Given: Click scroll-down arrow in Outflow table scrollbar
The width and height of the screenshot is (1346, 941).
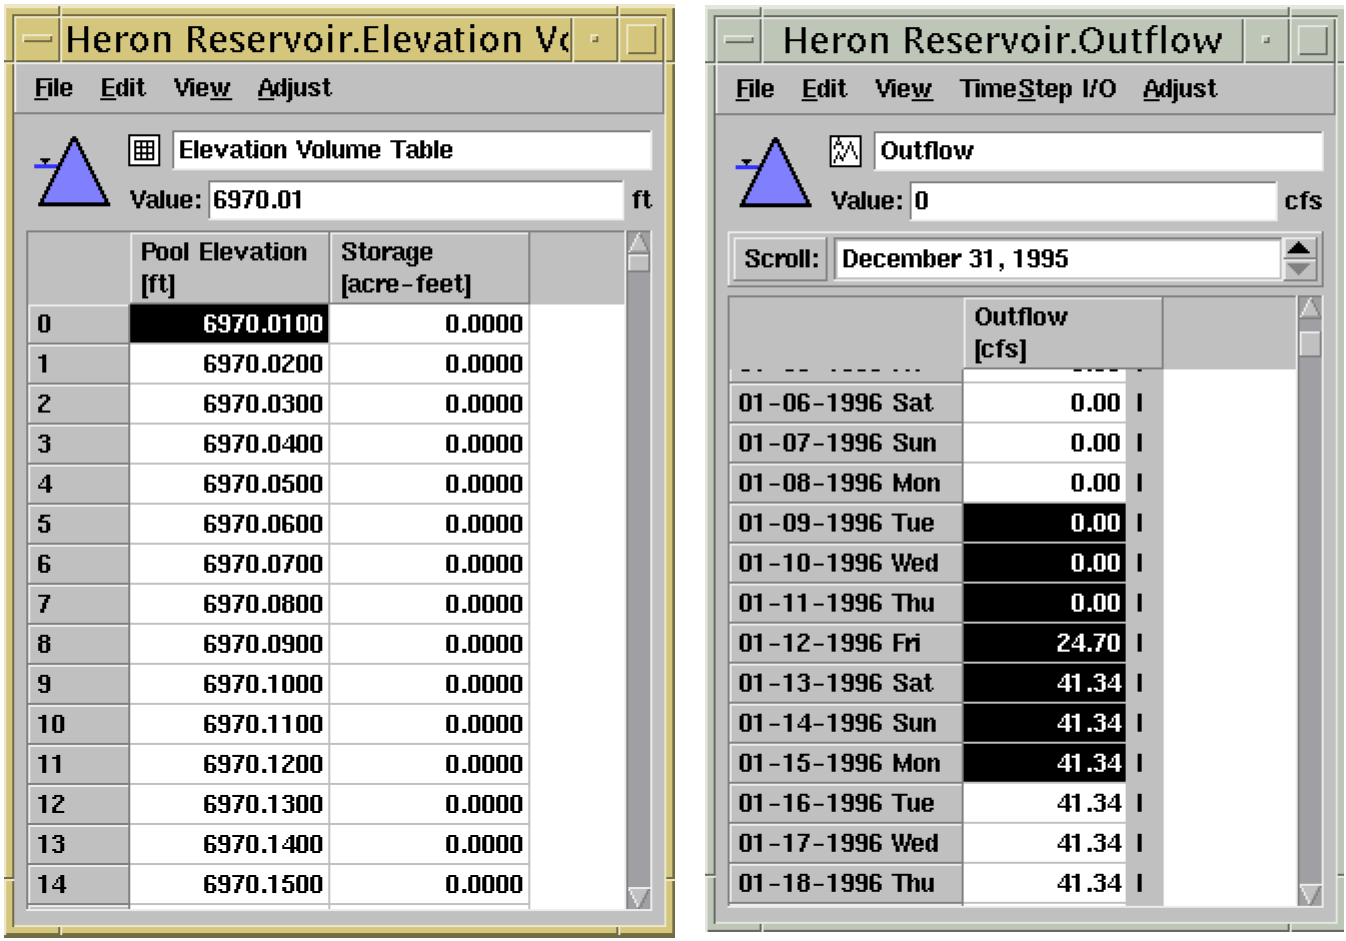Looking at the screenshot, I should point(1309,892).
